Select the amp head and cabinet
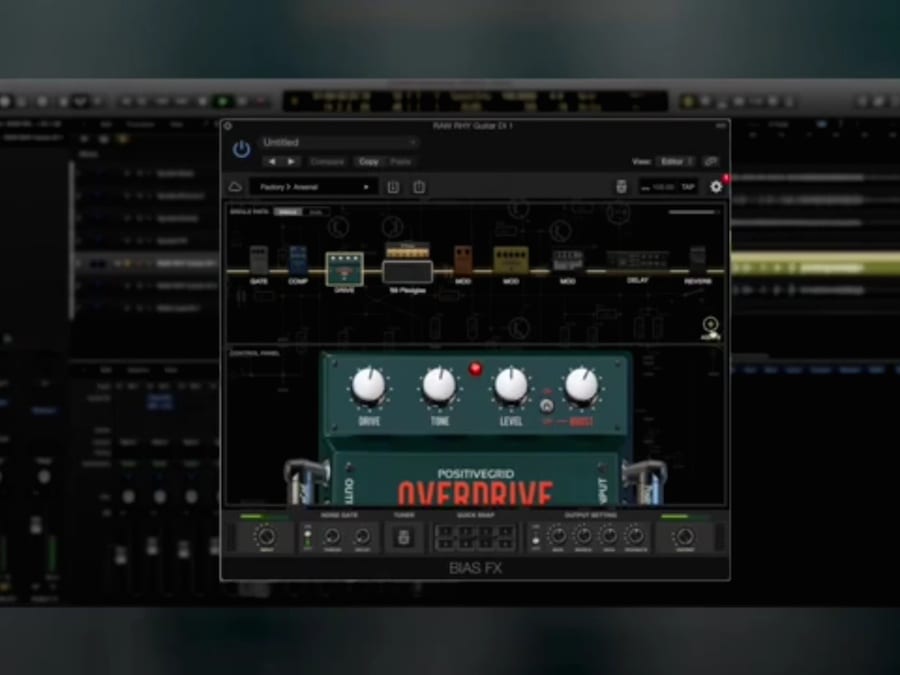This screenshot has width=900, height=675. [x=407, y=263]
